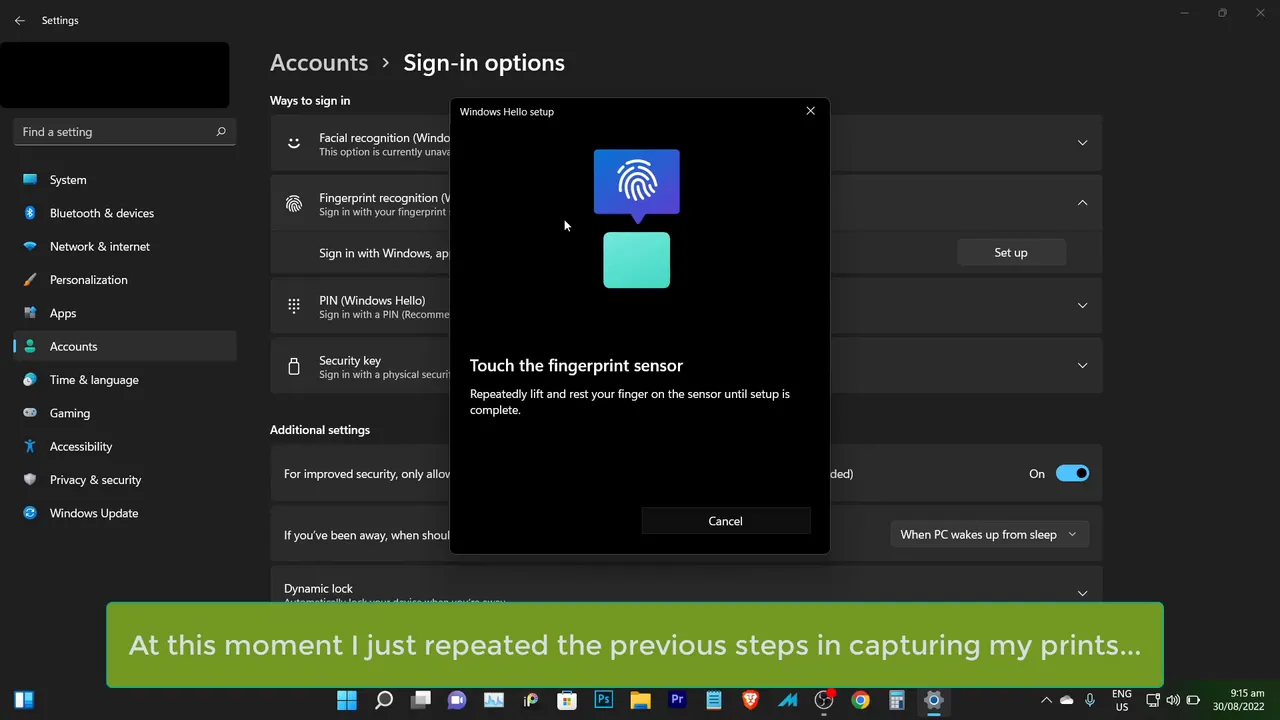This screenshot has height=720, width=1280.
Task: Expand Security key option chevron
Action: [x=1082, y=365]
